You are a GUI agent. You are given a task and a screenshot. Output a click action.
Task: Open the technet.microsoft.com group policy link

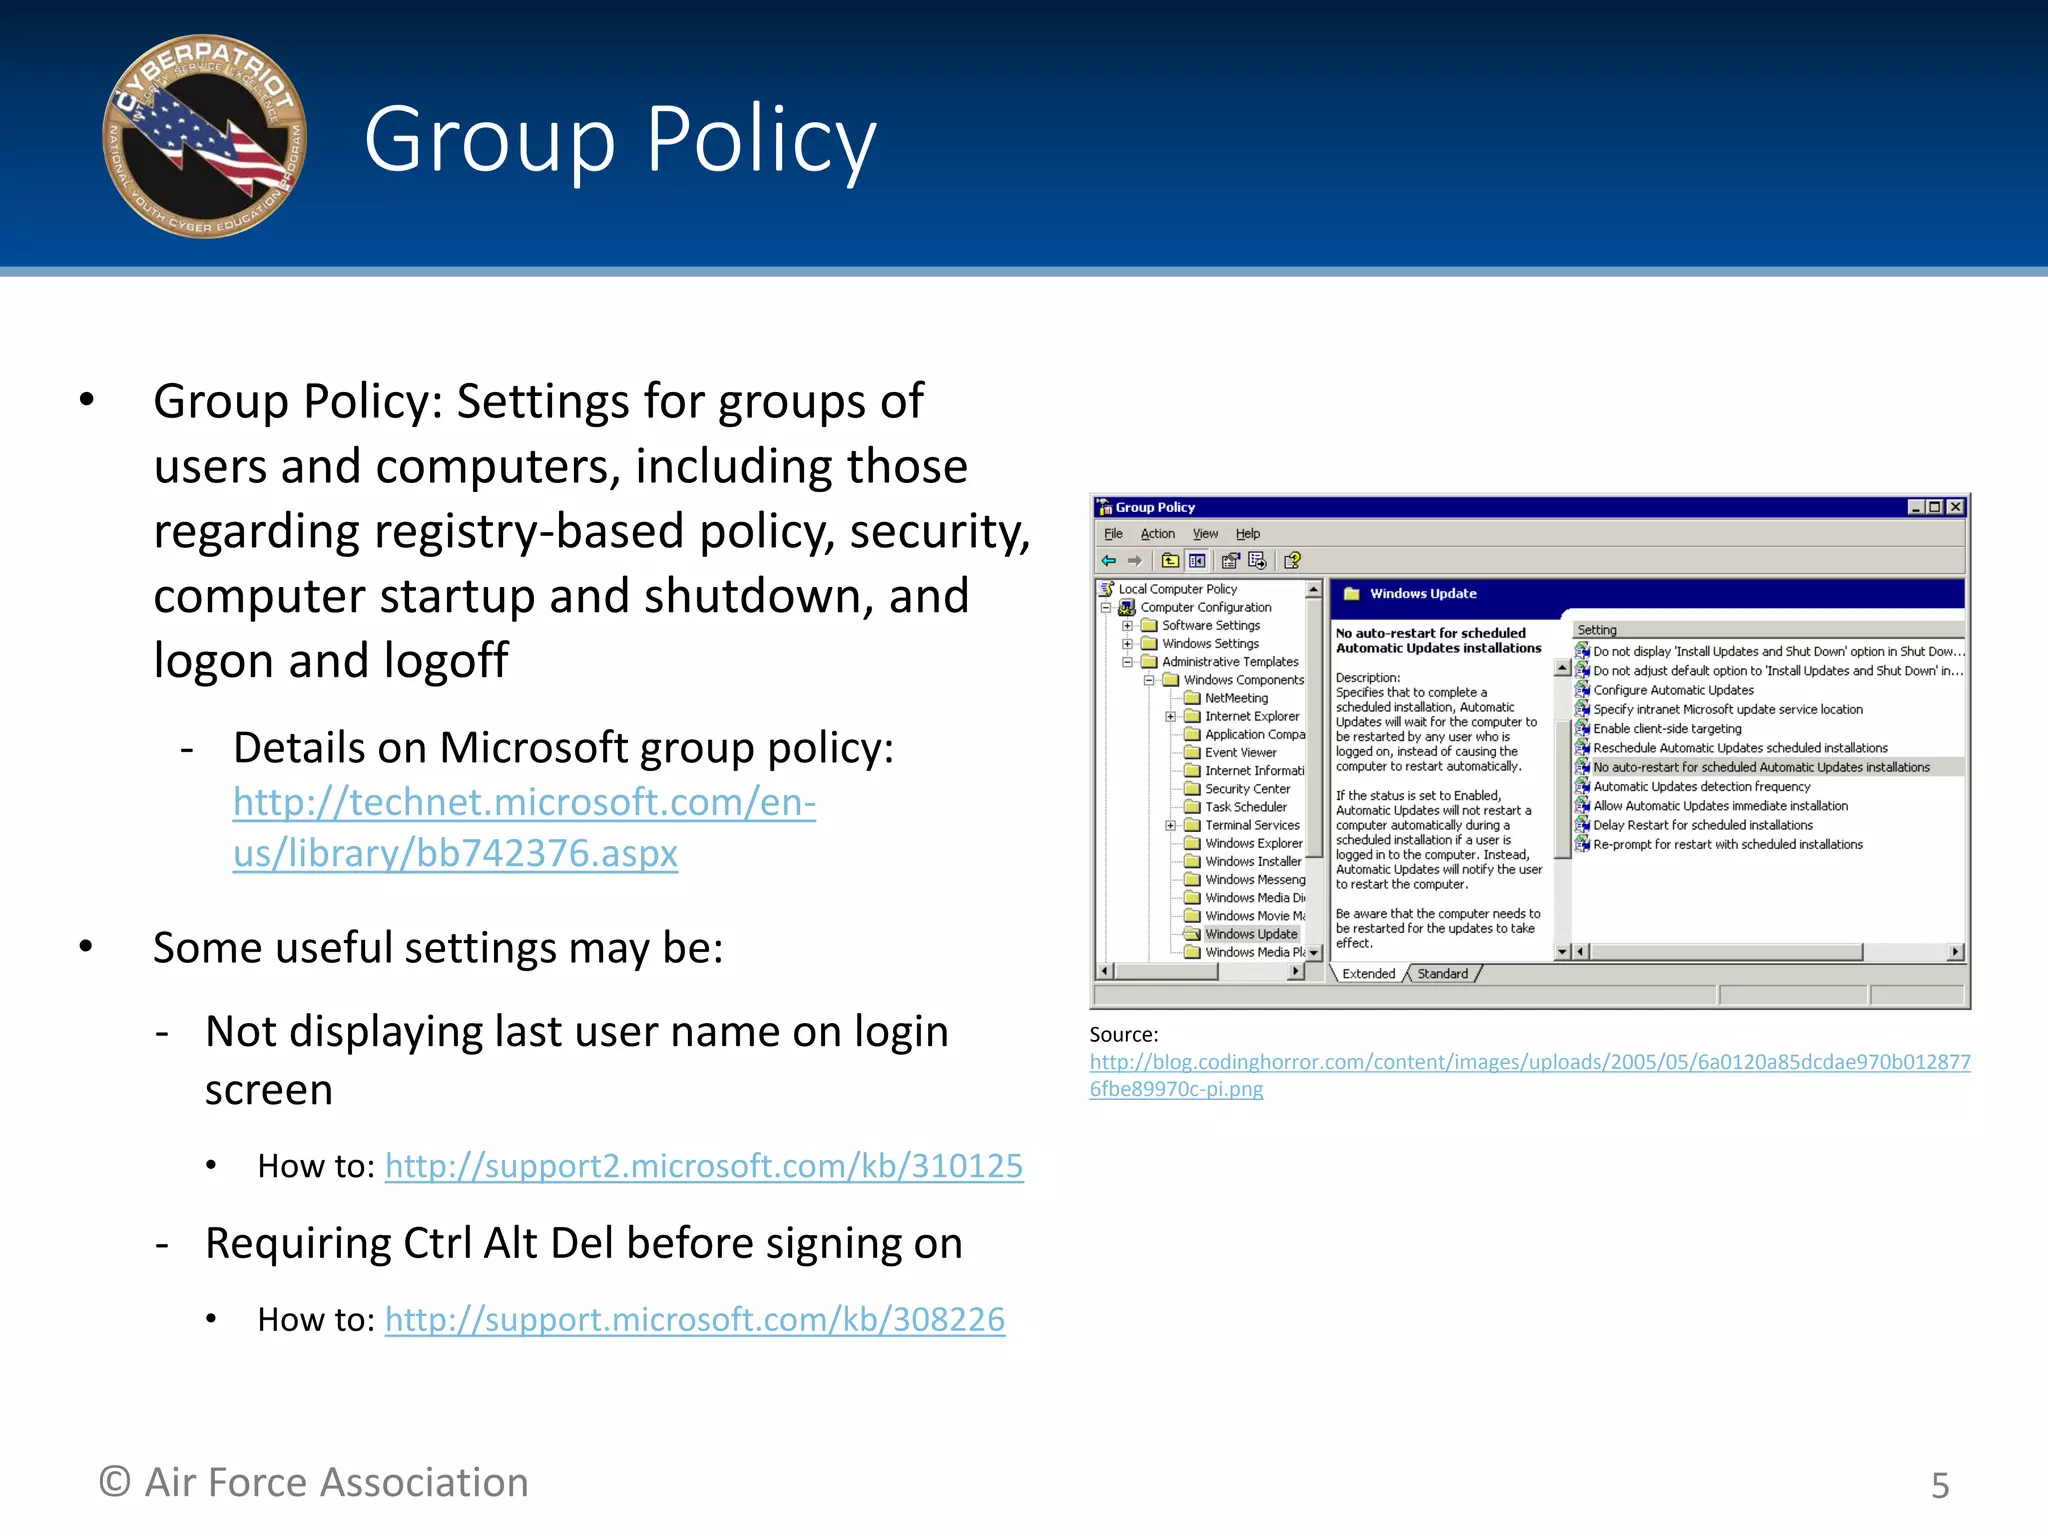pyautogui.click(x=525, y=828)
